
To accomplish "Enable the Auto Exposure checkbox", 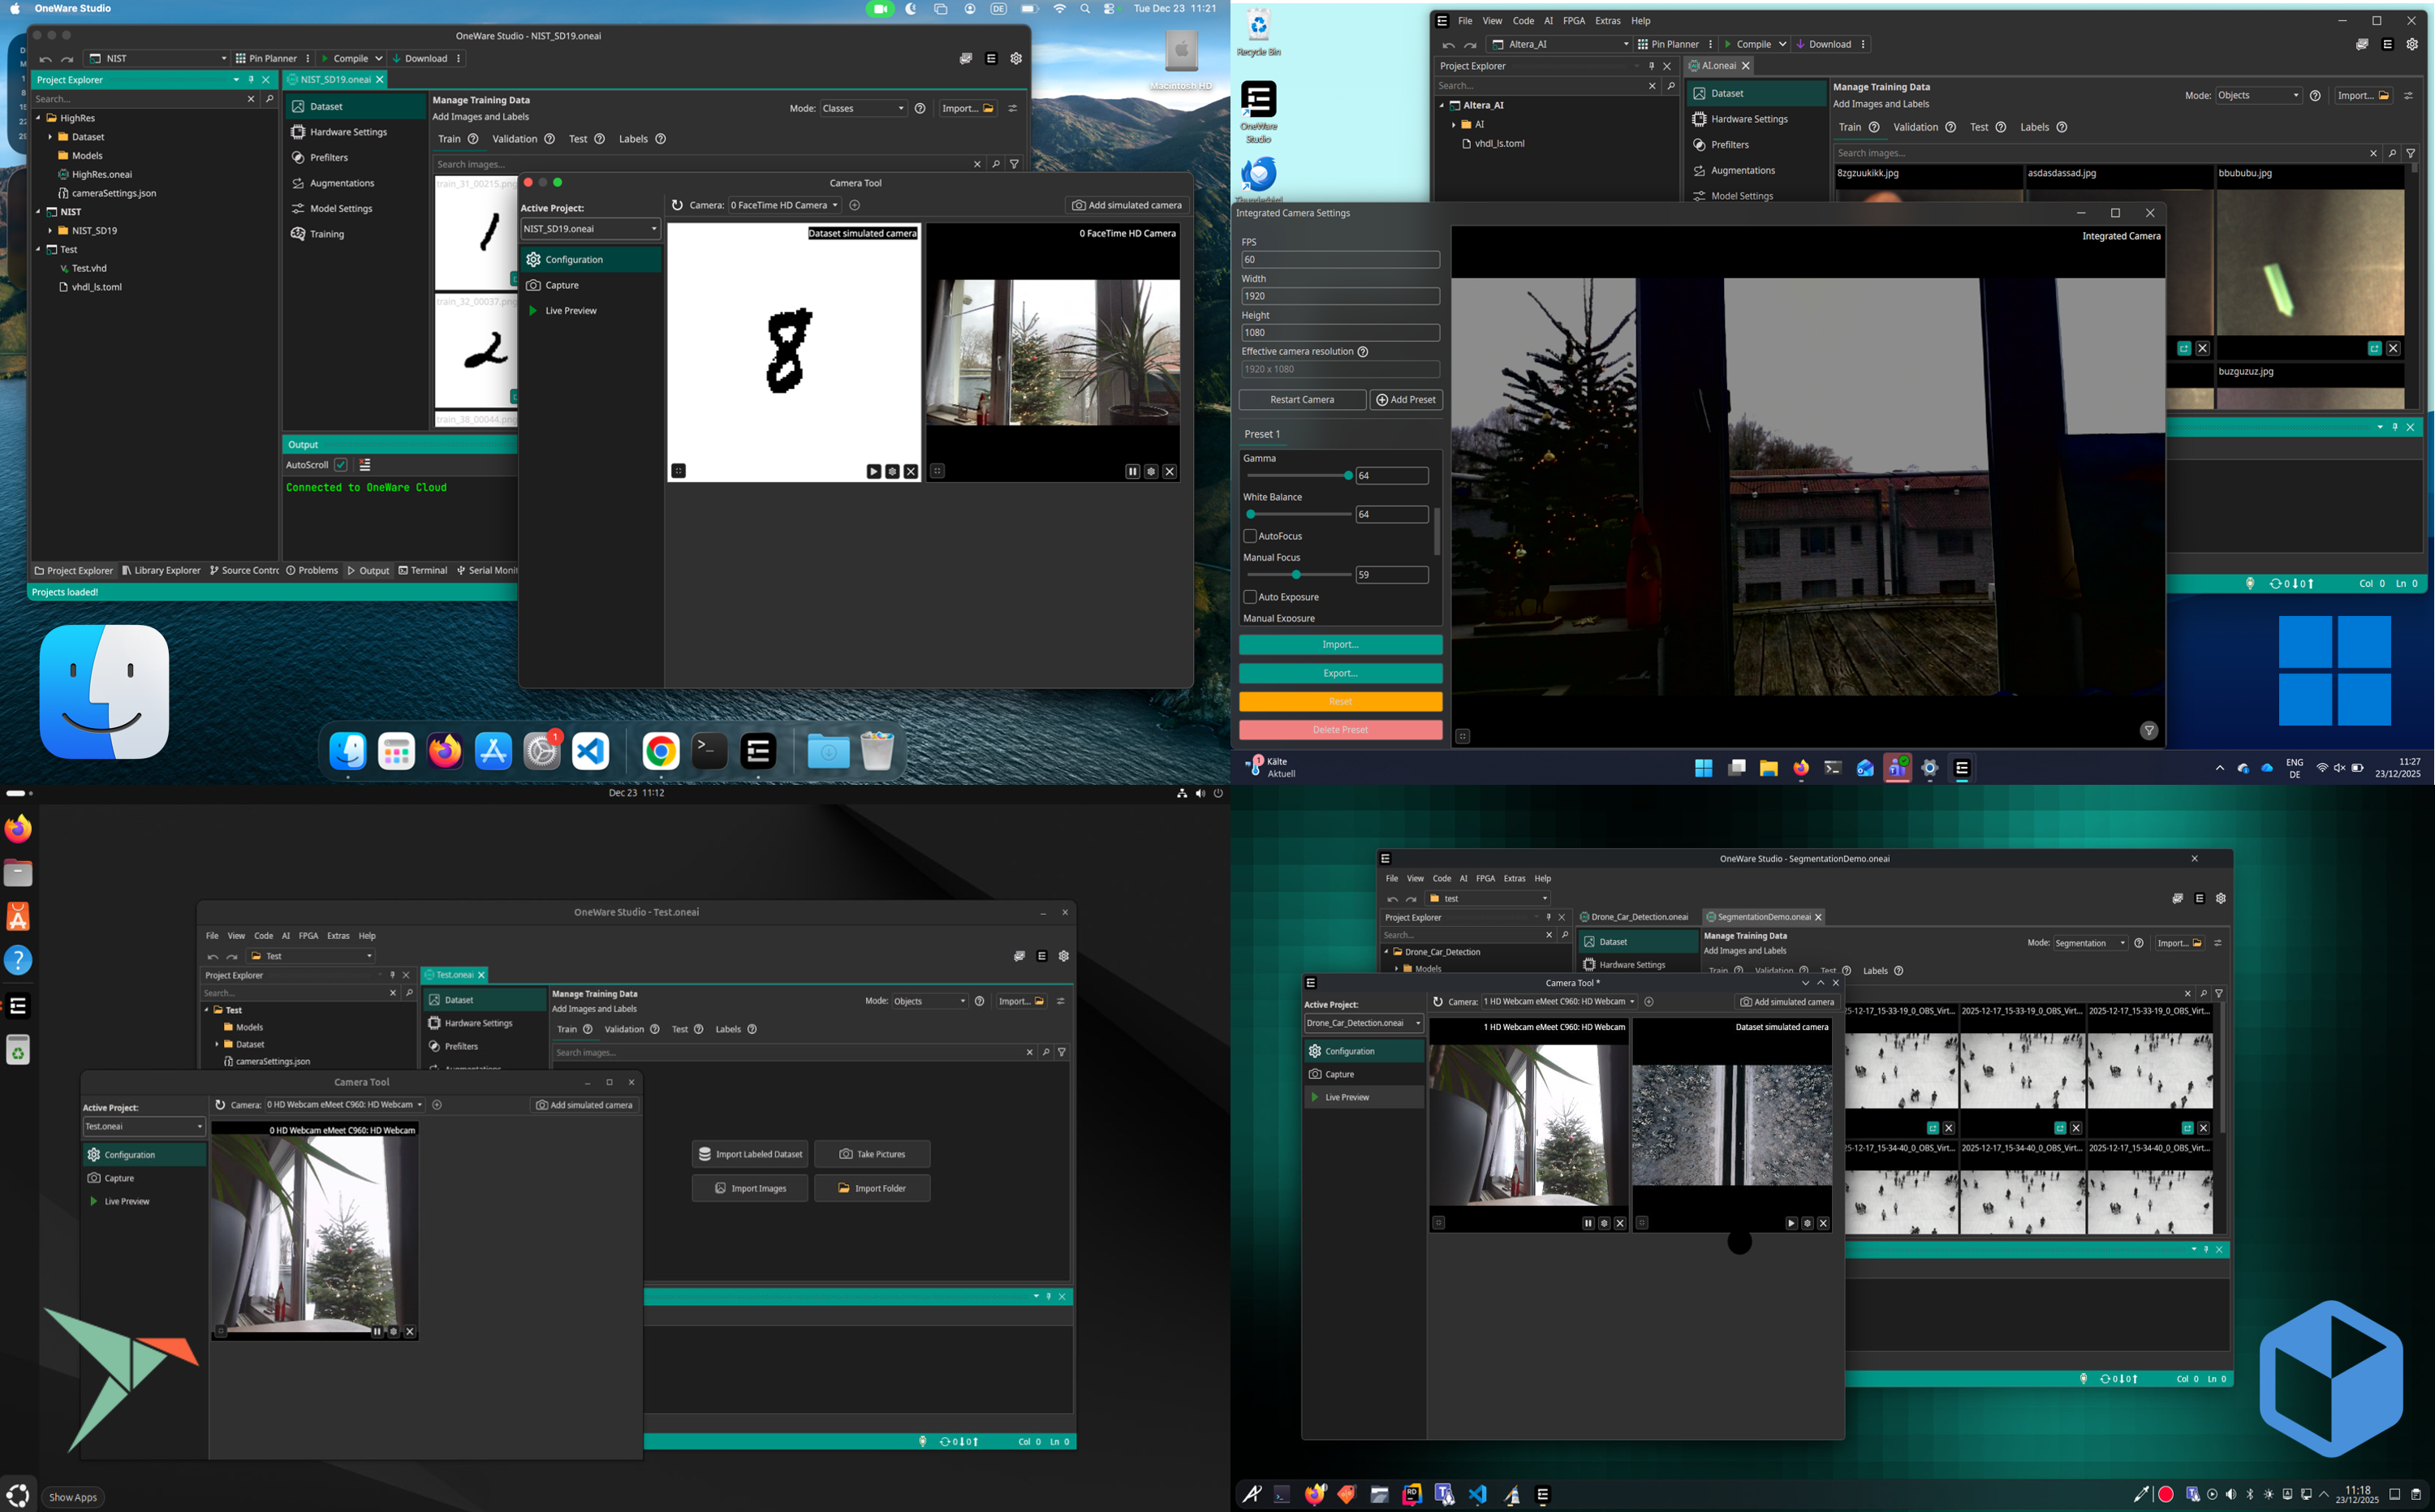I will [x=1250, y=596].
